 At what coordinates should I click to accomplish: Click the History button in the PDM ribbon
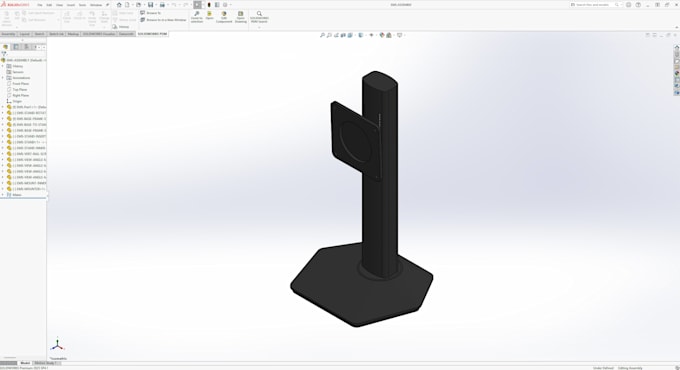point(121,27)
